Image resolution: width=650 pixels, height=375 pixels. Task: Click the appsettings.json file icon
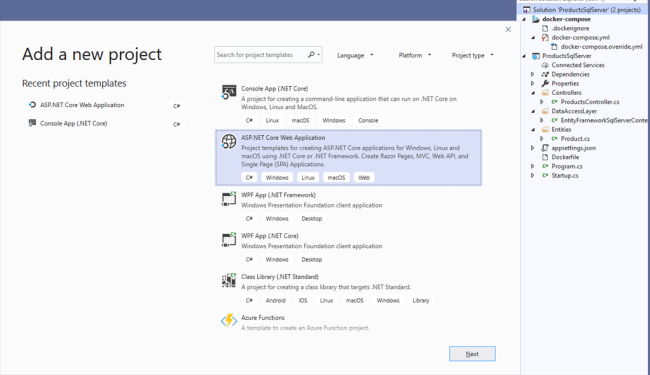coord(545,148)
